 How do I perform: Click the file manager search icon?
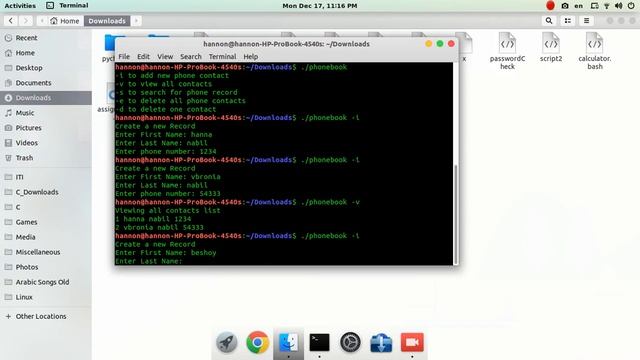[x=549, y=21]
